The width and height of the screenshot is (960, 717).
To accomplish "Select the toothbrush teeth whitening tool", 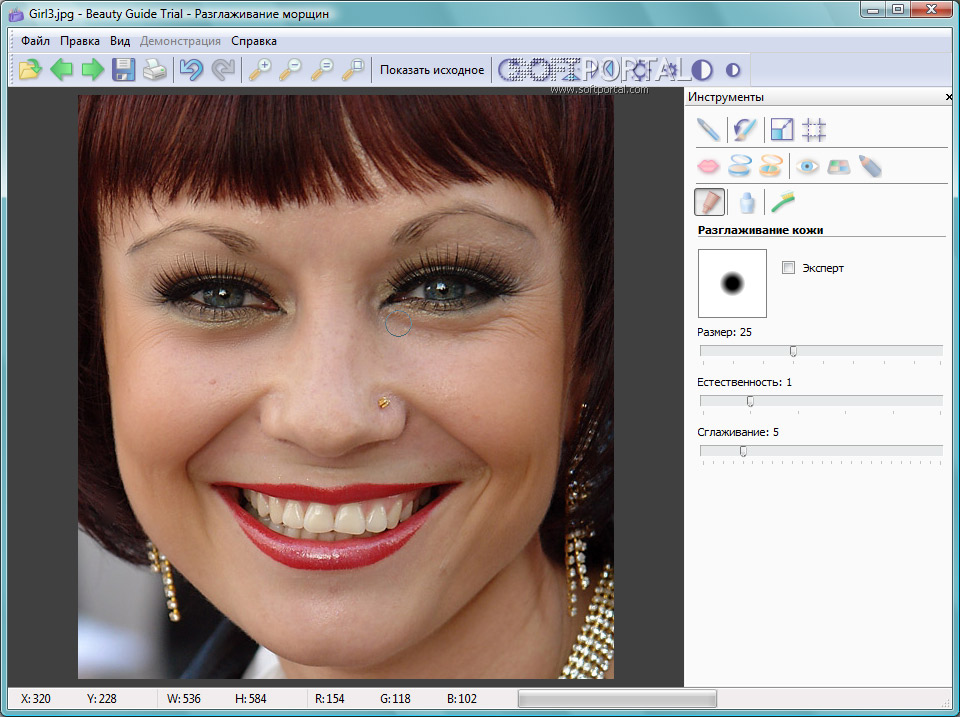I will click(x=783, y=203).
